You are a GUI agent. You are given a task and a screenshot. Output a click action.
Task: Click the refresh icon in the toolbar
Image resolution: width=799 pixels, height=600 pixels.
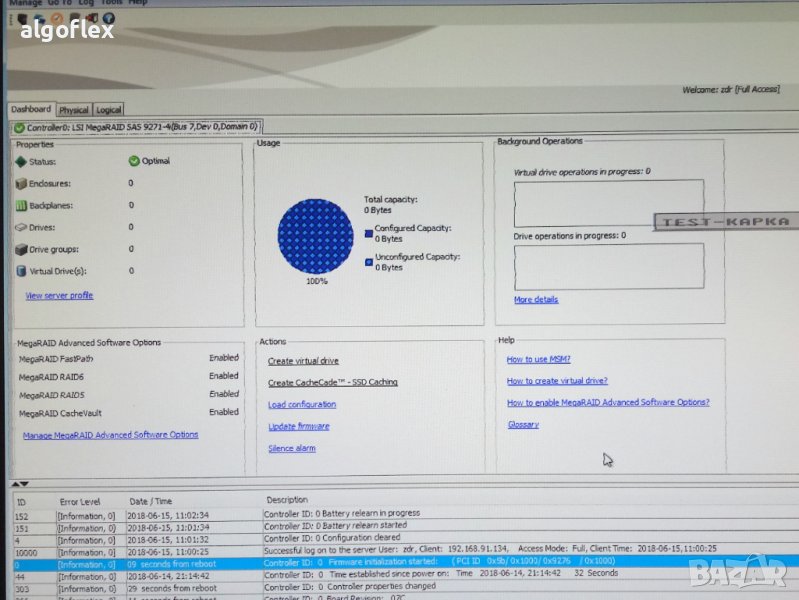tap(41, 18)
